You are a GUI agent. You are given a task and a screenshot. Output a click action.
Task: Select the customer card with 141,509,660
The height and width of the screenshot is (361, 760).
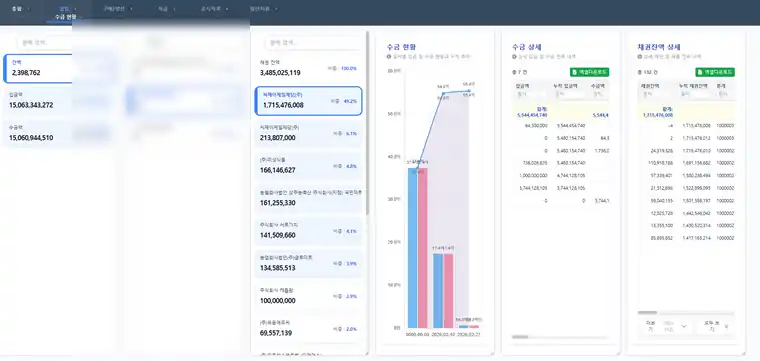(x=308, y=231)
